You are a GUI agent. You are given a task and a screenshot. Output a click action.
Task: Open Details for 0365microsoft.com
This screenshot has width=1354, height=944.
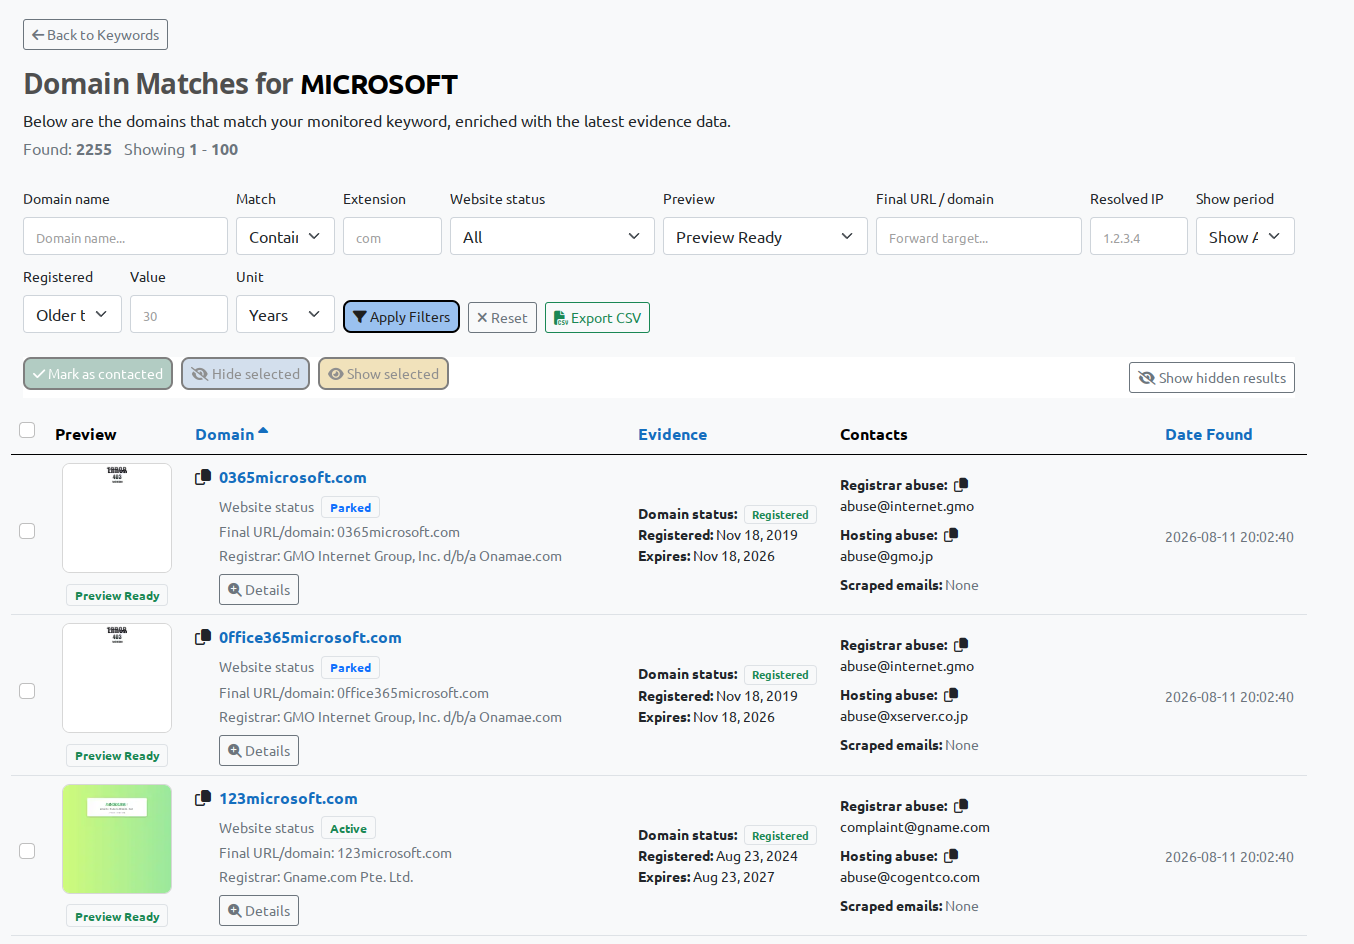[x=259, y=590]
